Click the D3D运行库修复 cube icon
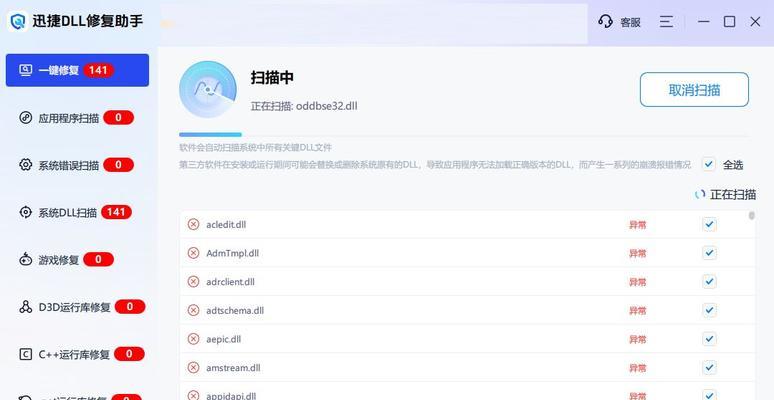Screen dimensions: 774x400 point(27,307)
